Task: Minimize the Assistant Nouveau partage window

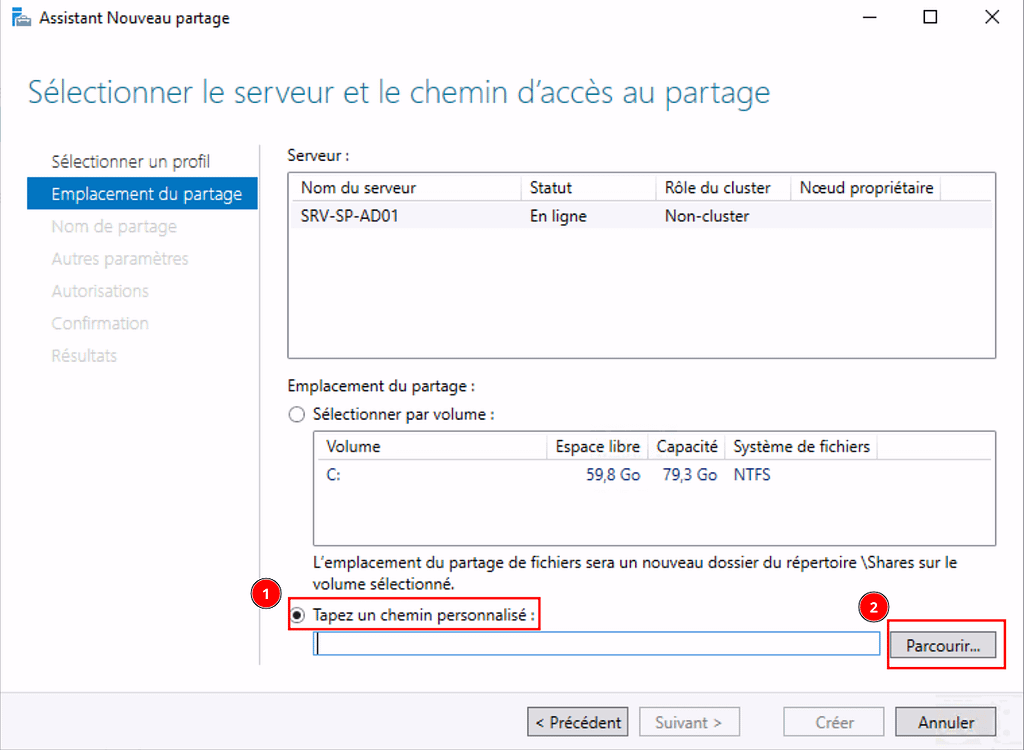Action: click(868, 18)
